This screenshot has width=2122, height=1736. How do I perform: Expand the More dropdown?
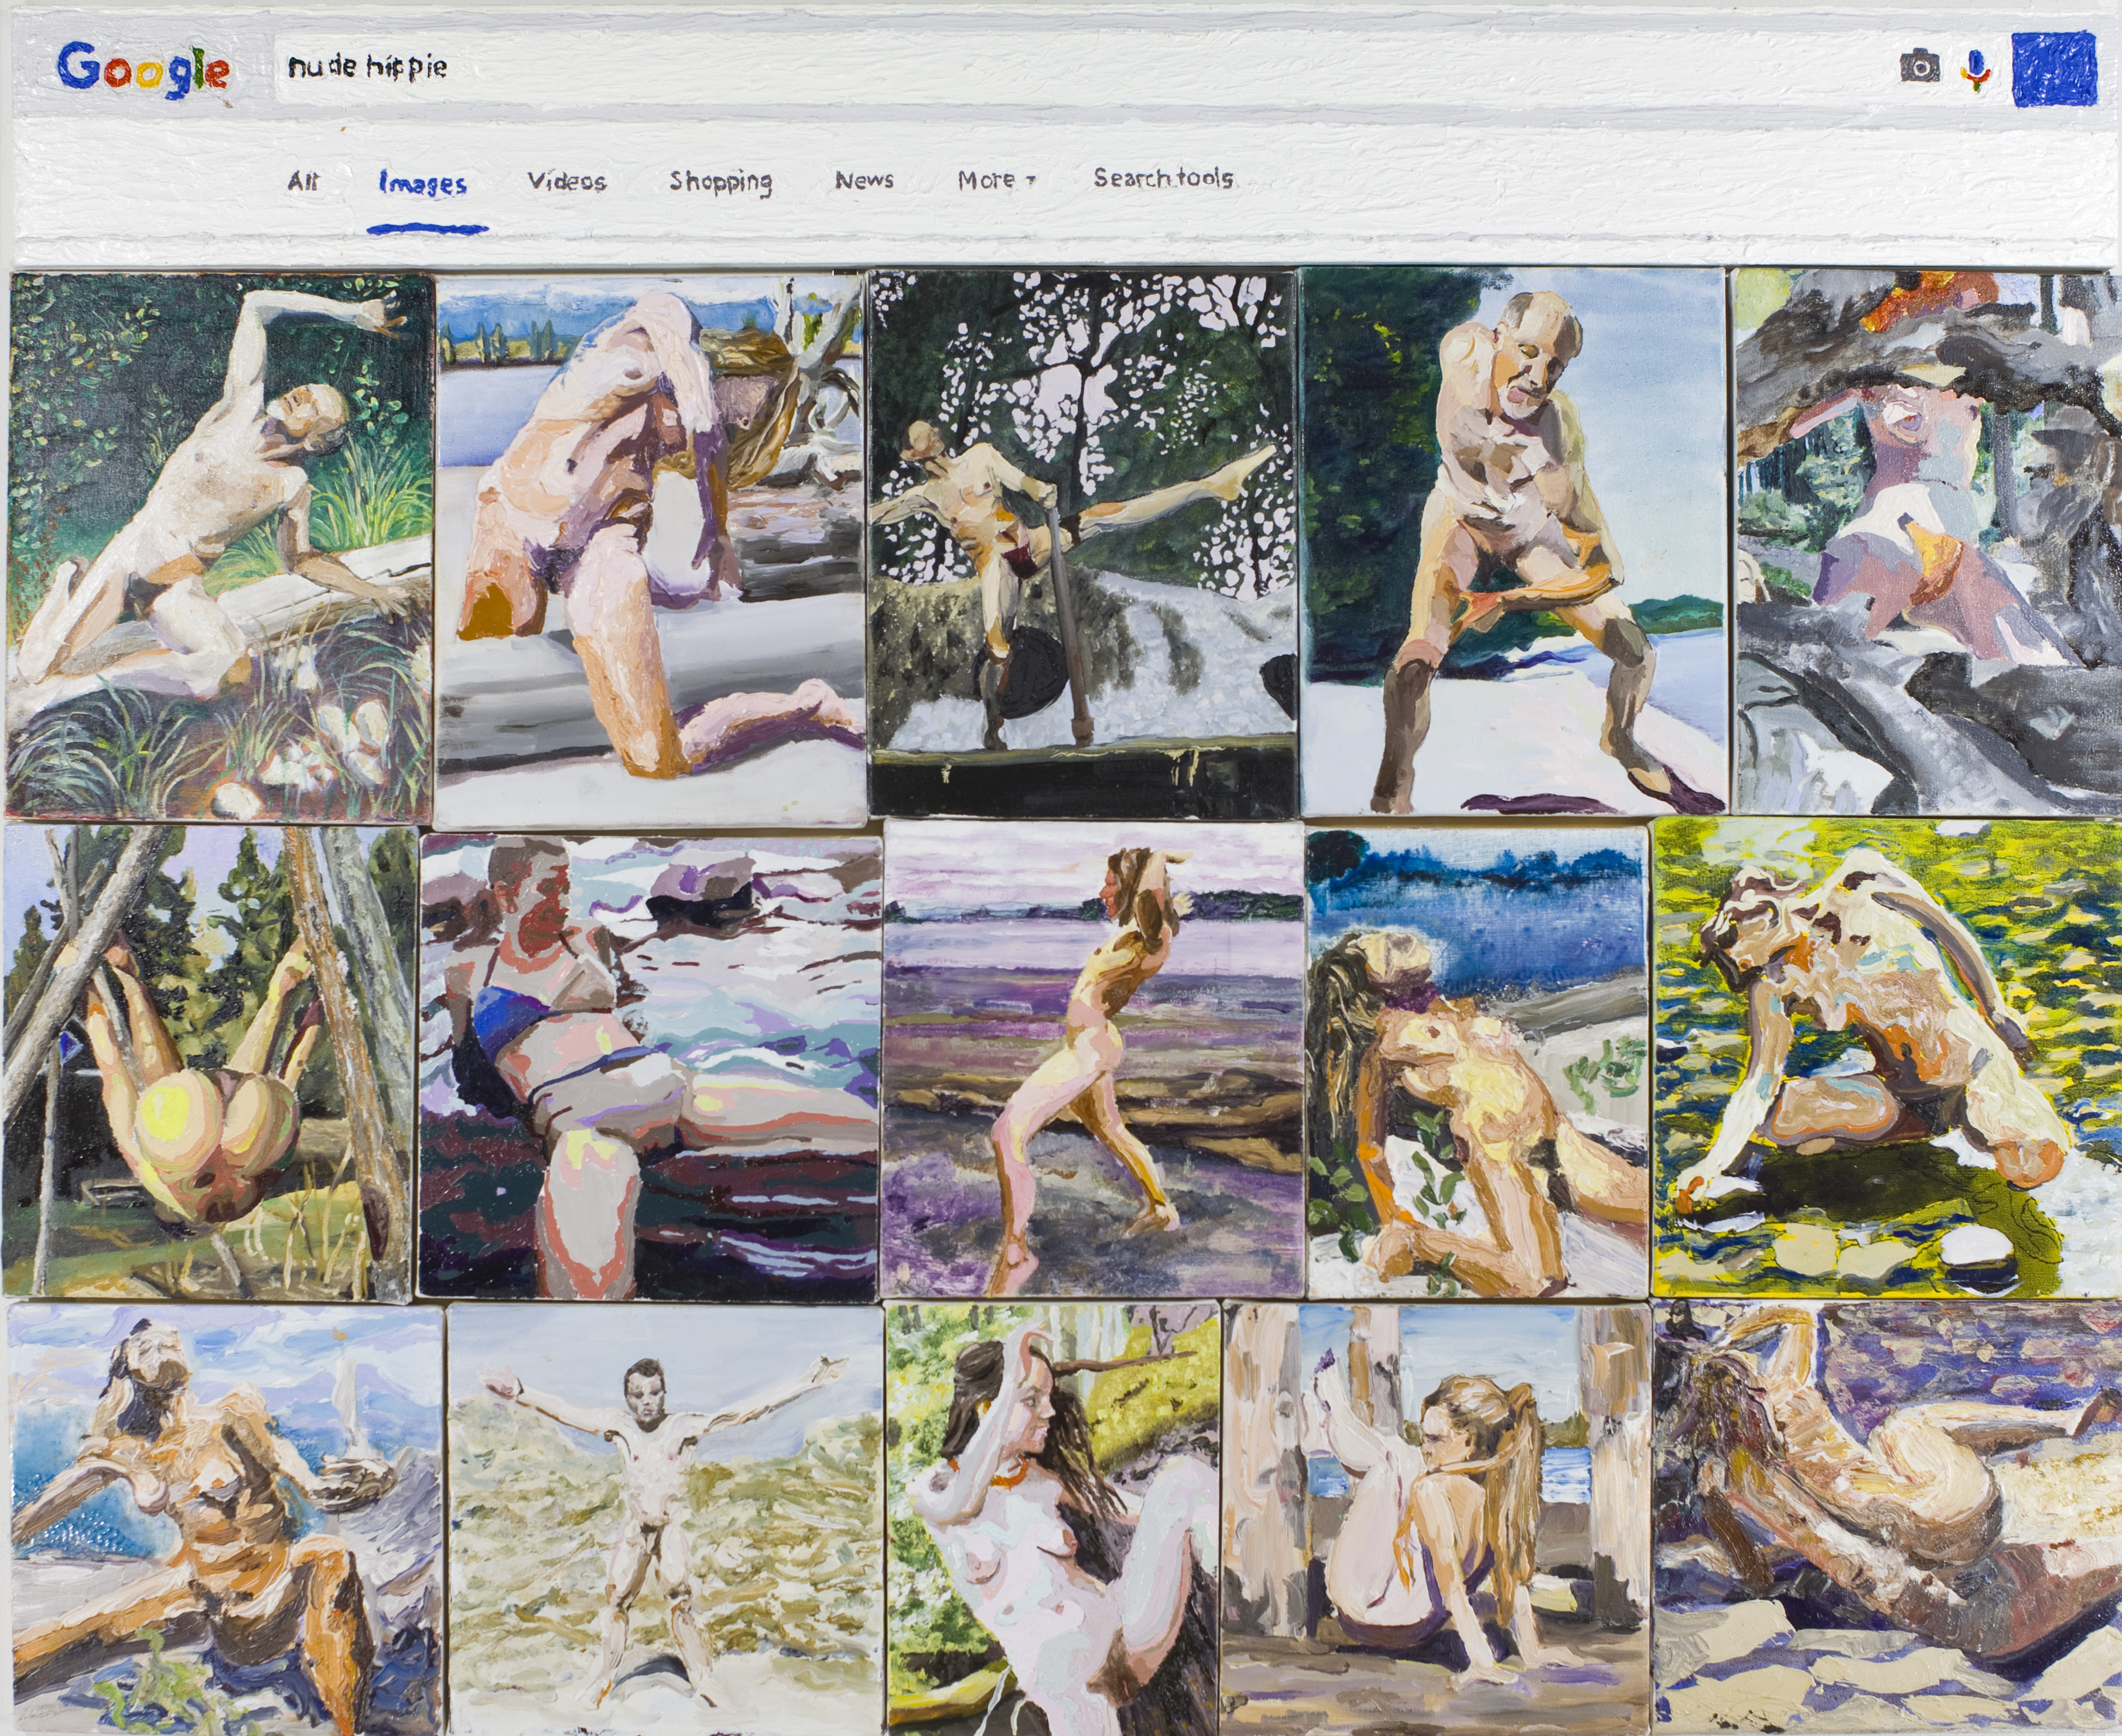click(996, 180)
